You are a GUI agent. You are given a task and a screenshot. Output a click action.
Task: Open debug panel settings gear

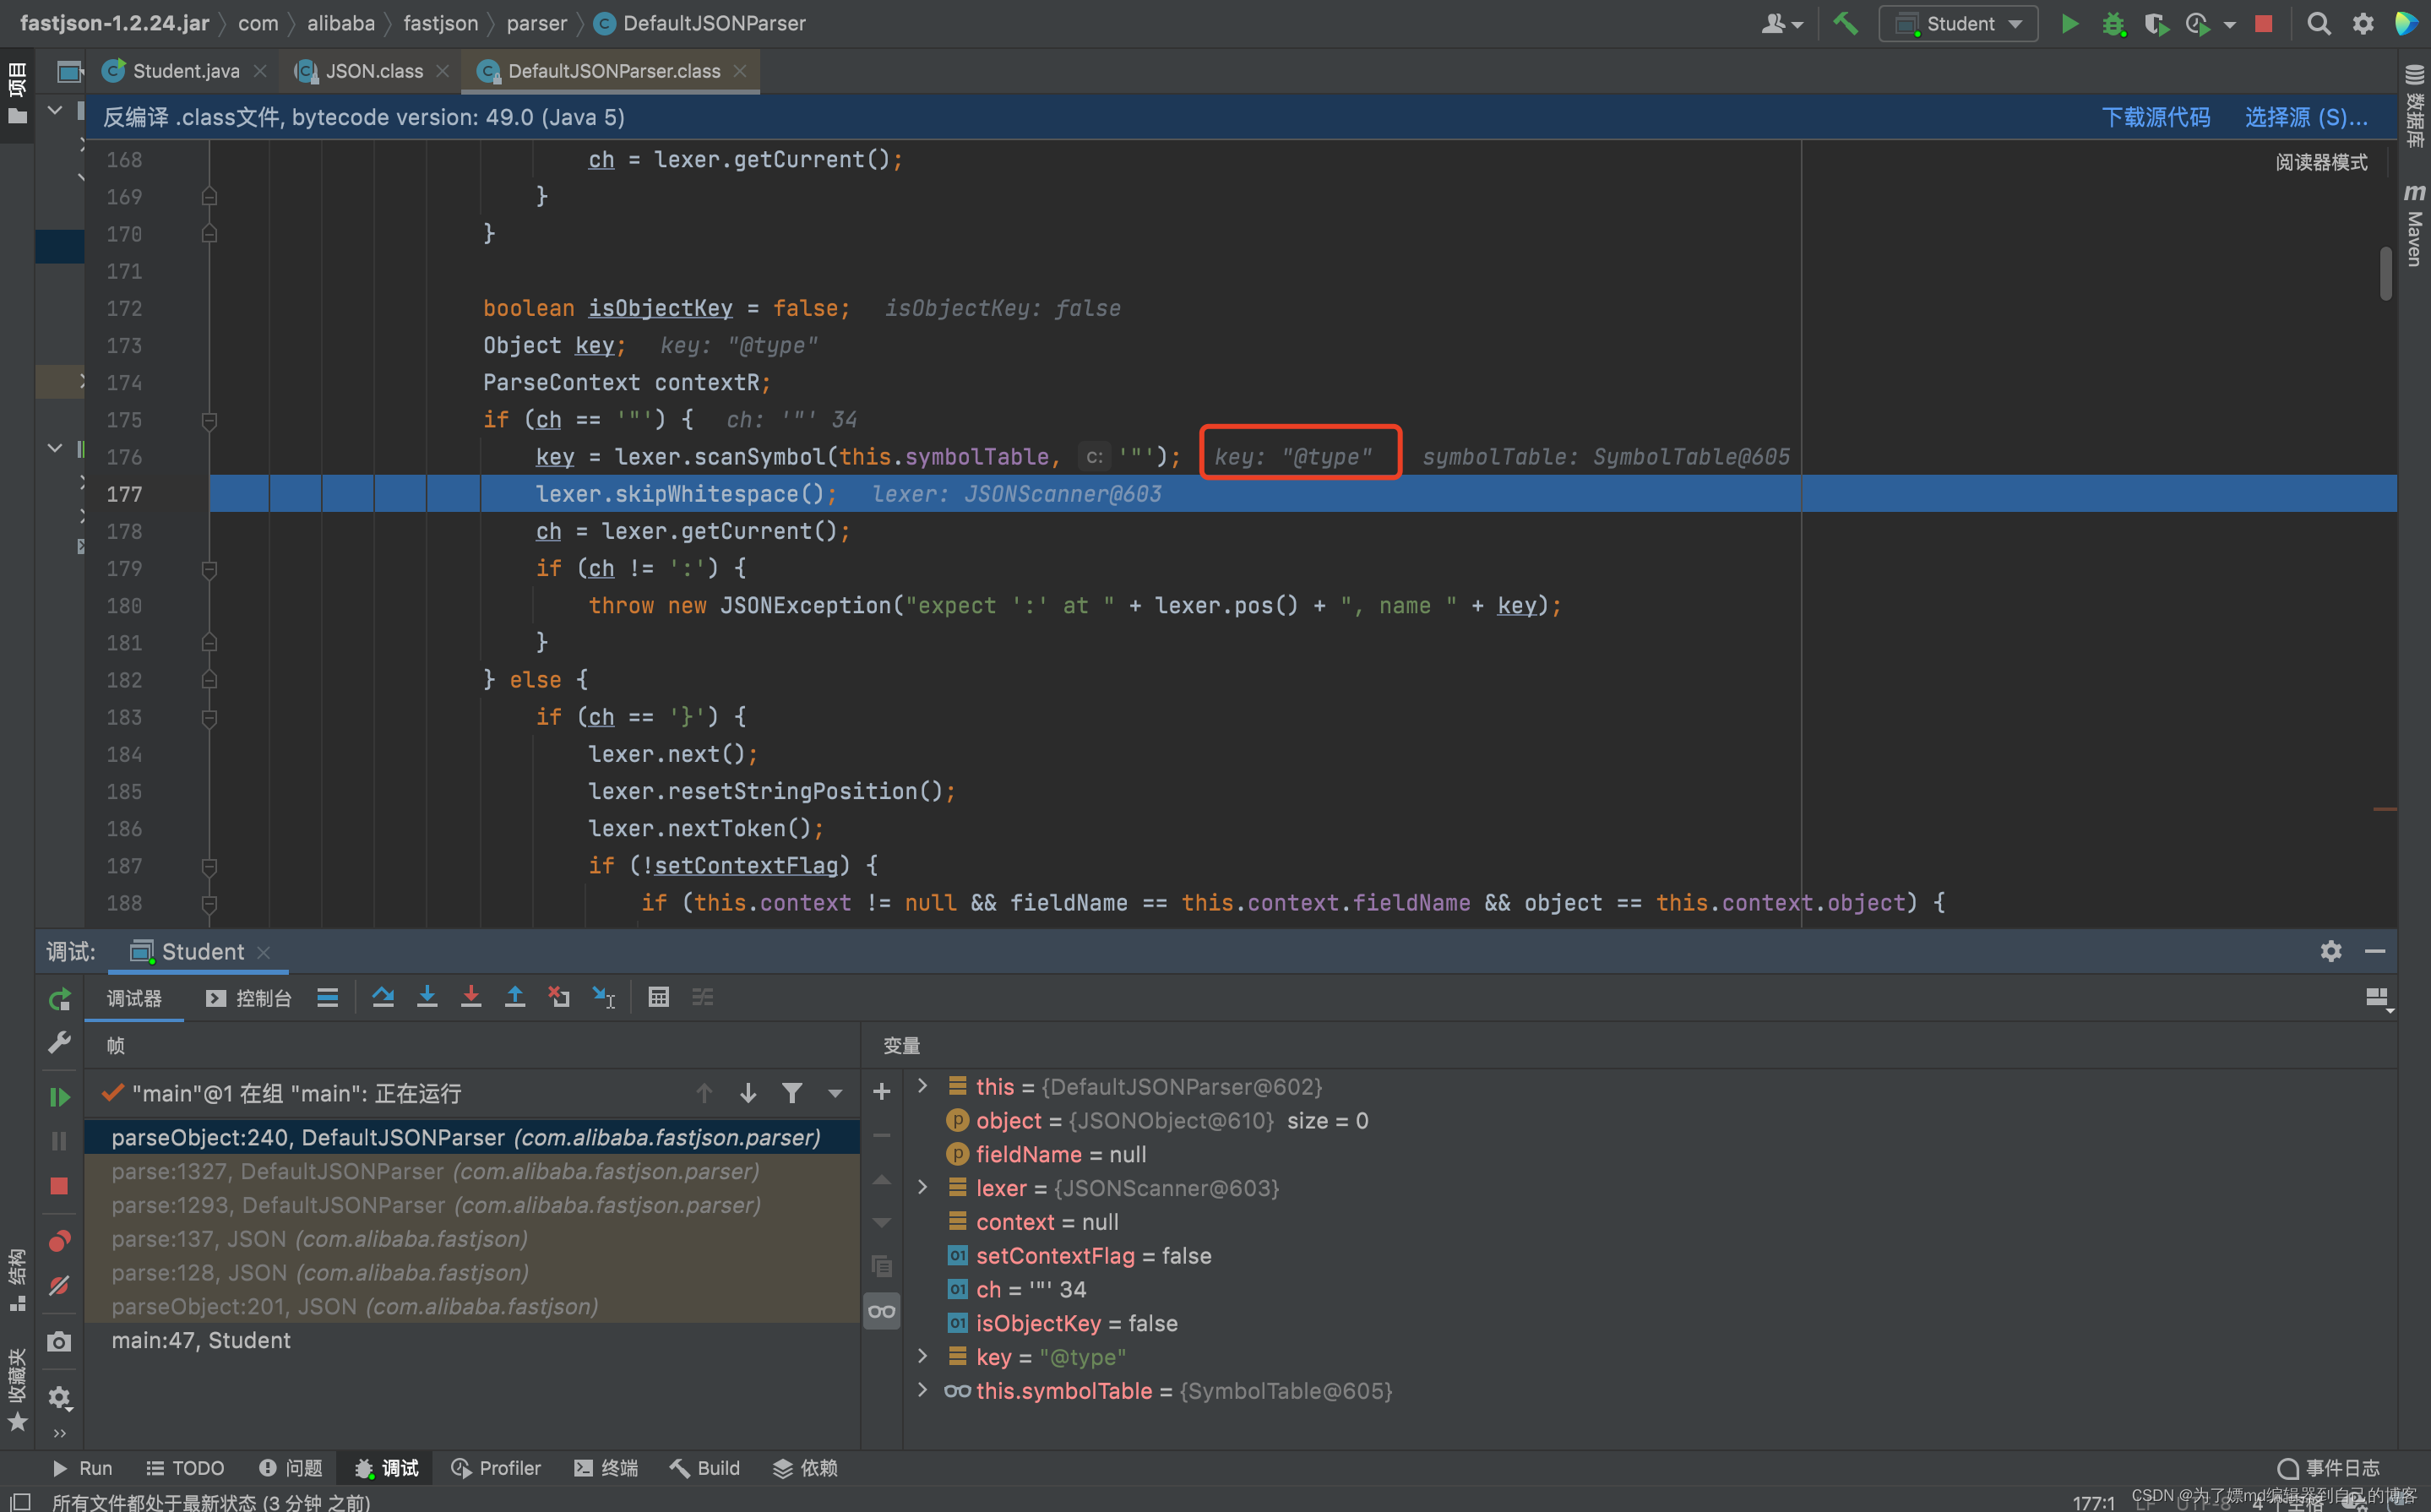59,1397
